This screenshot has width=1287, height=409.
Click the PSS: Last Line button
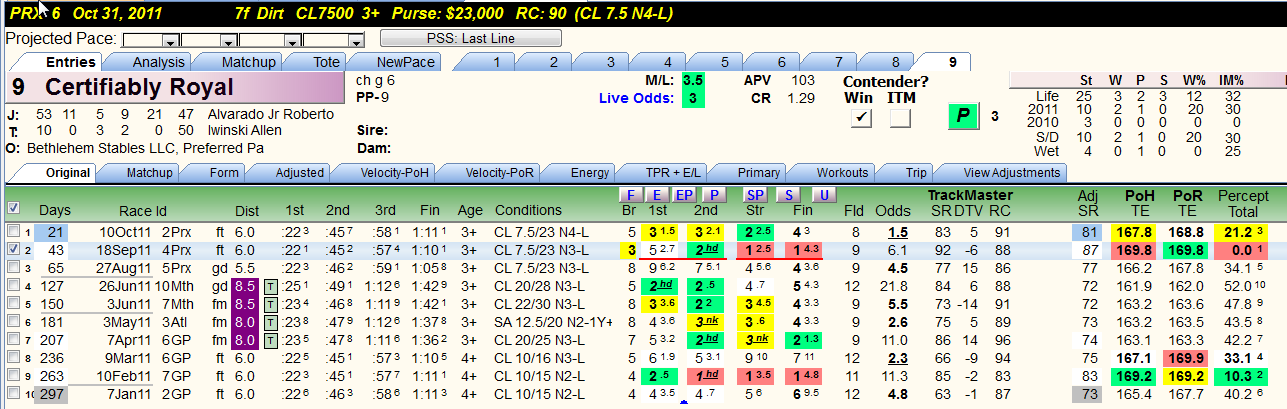(470, 38)
